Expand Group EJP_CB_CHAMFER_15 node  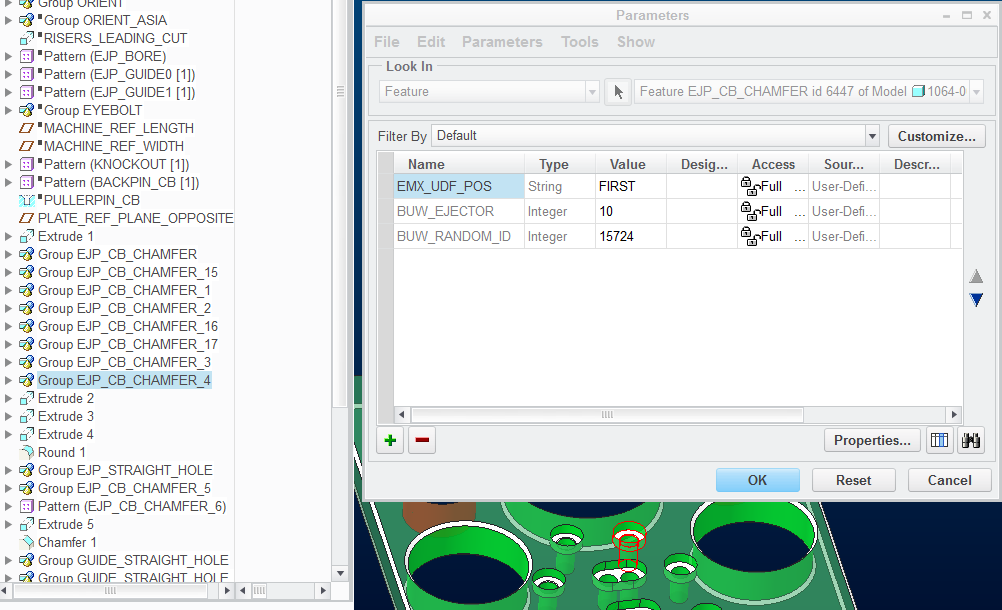(x=8, y=272)
